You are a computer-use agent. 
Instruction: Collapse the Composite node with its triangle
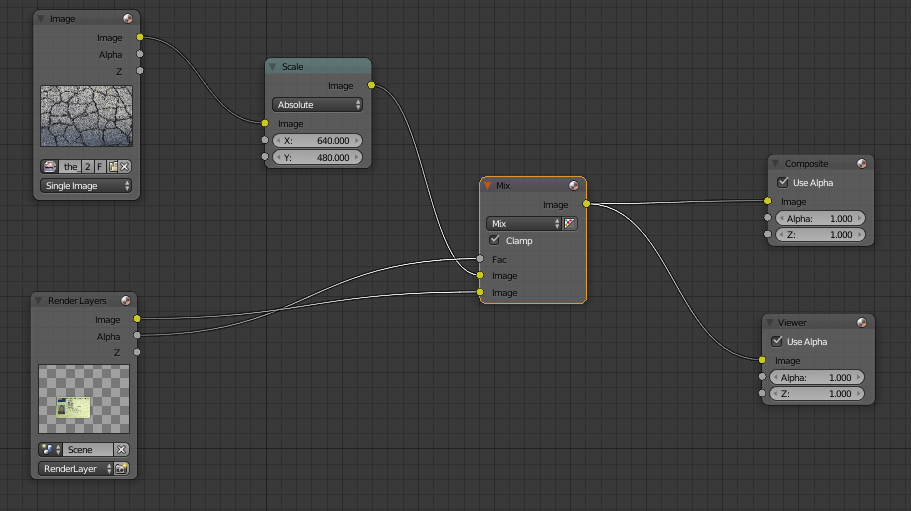tap(775, 164)
